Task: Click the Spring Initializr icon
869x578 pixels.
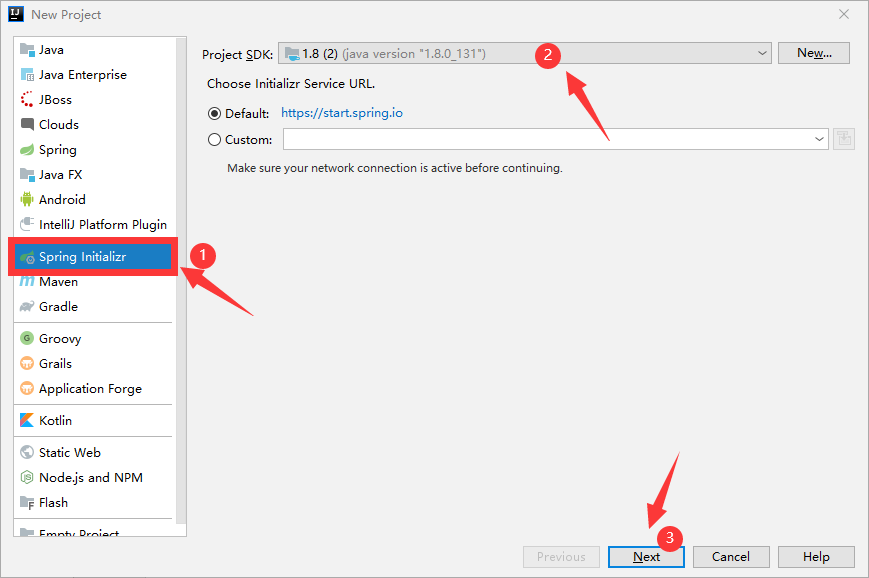Action: tap(27, 257)
